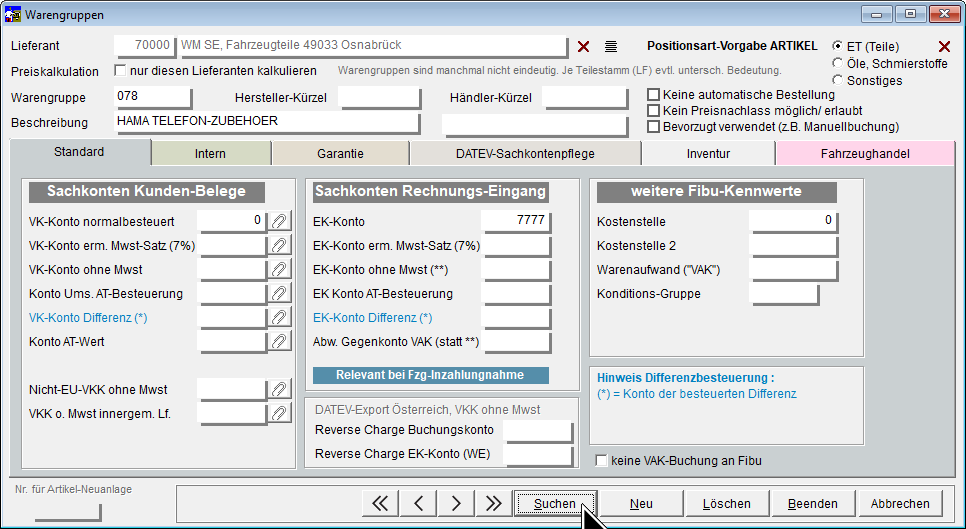
Task: Click the Löschen button
Action: point(727,504)
